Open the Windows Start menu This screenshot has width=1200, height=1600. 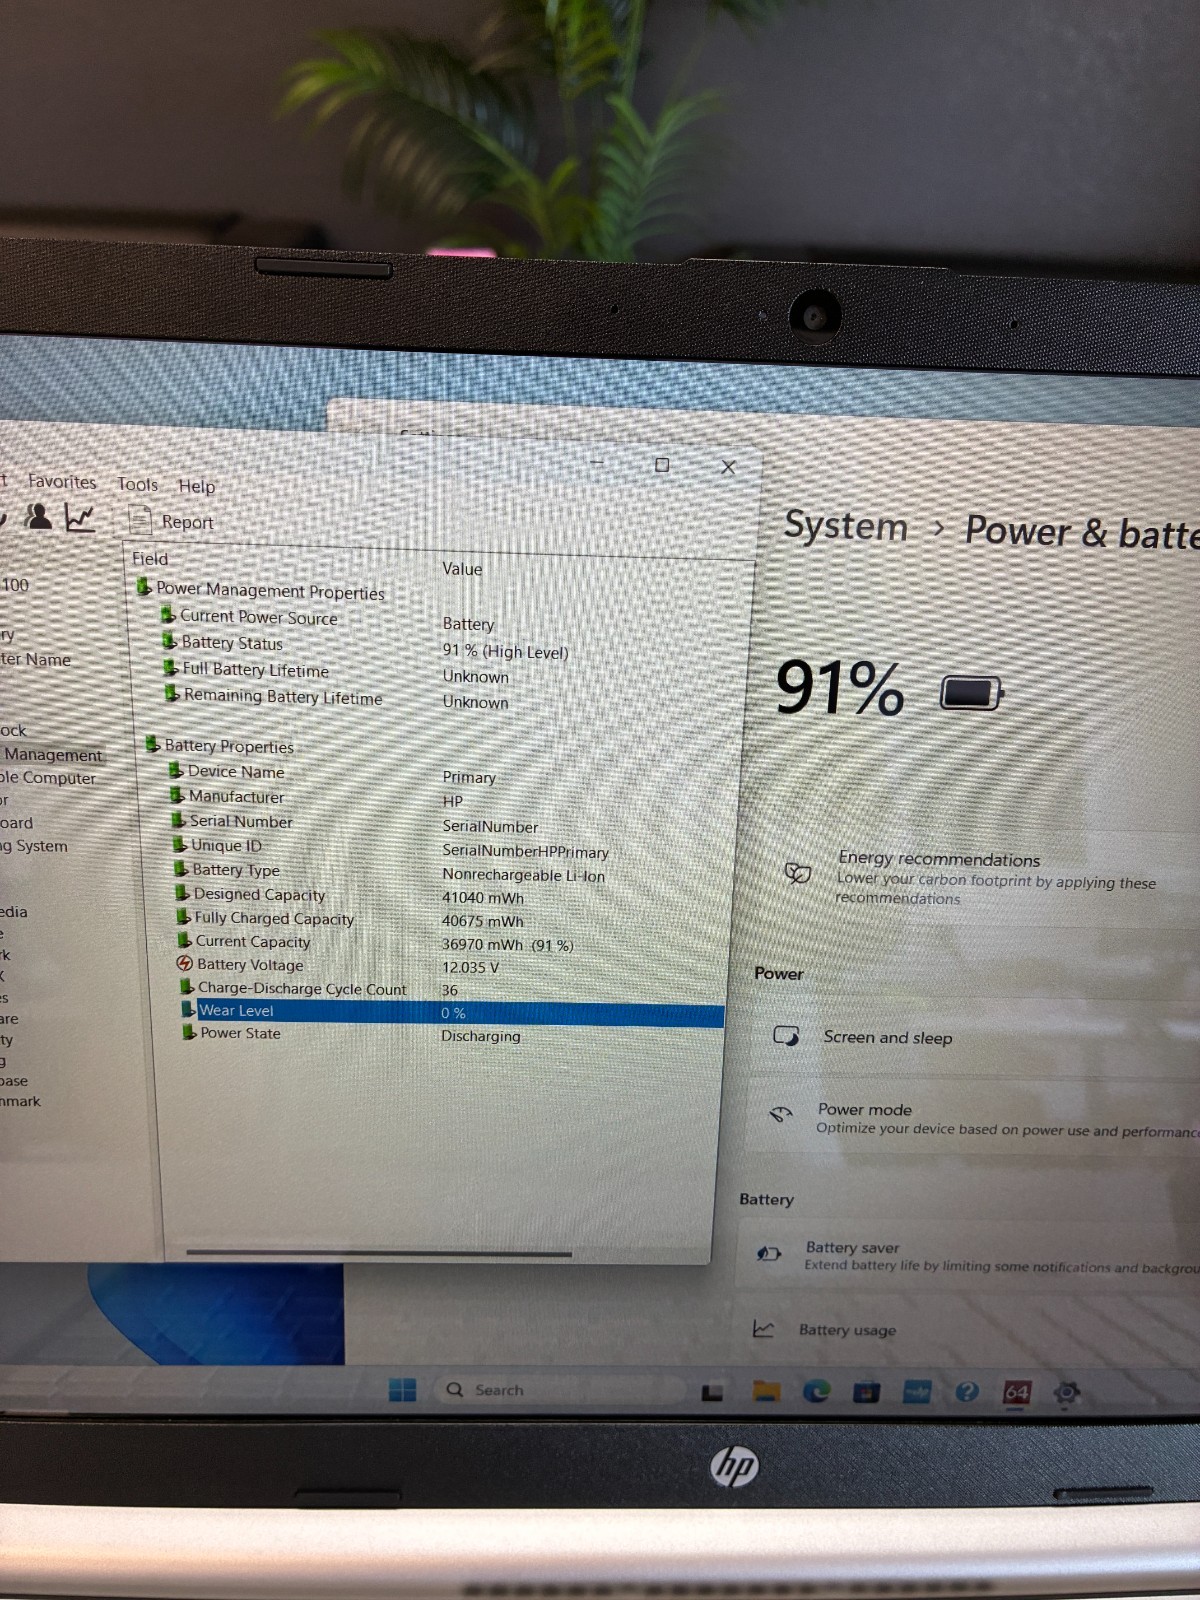click(402, 1389)
